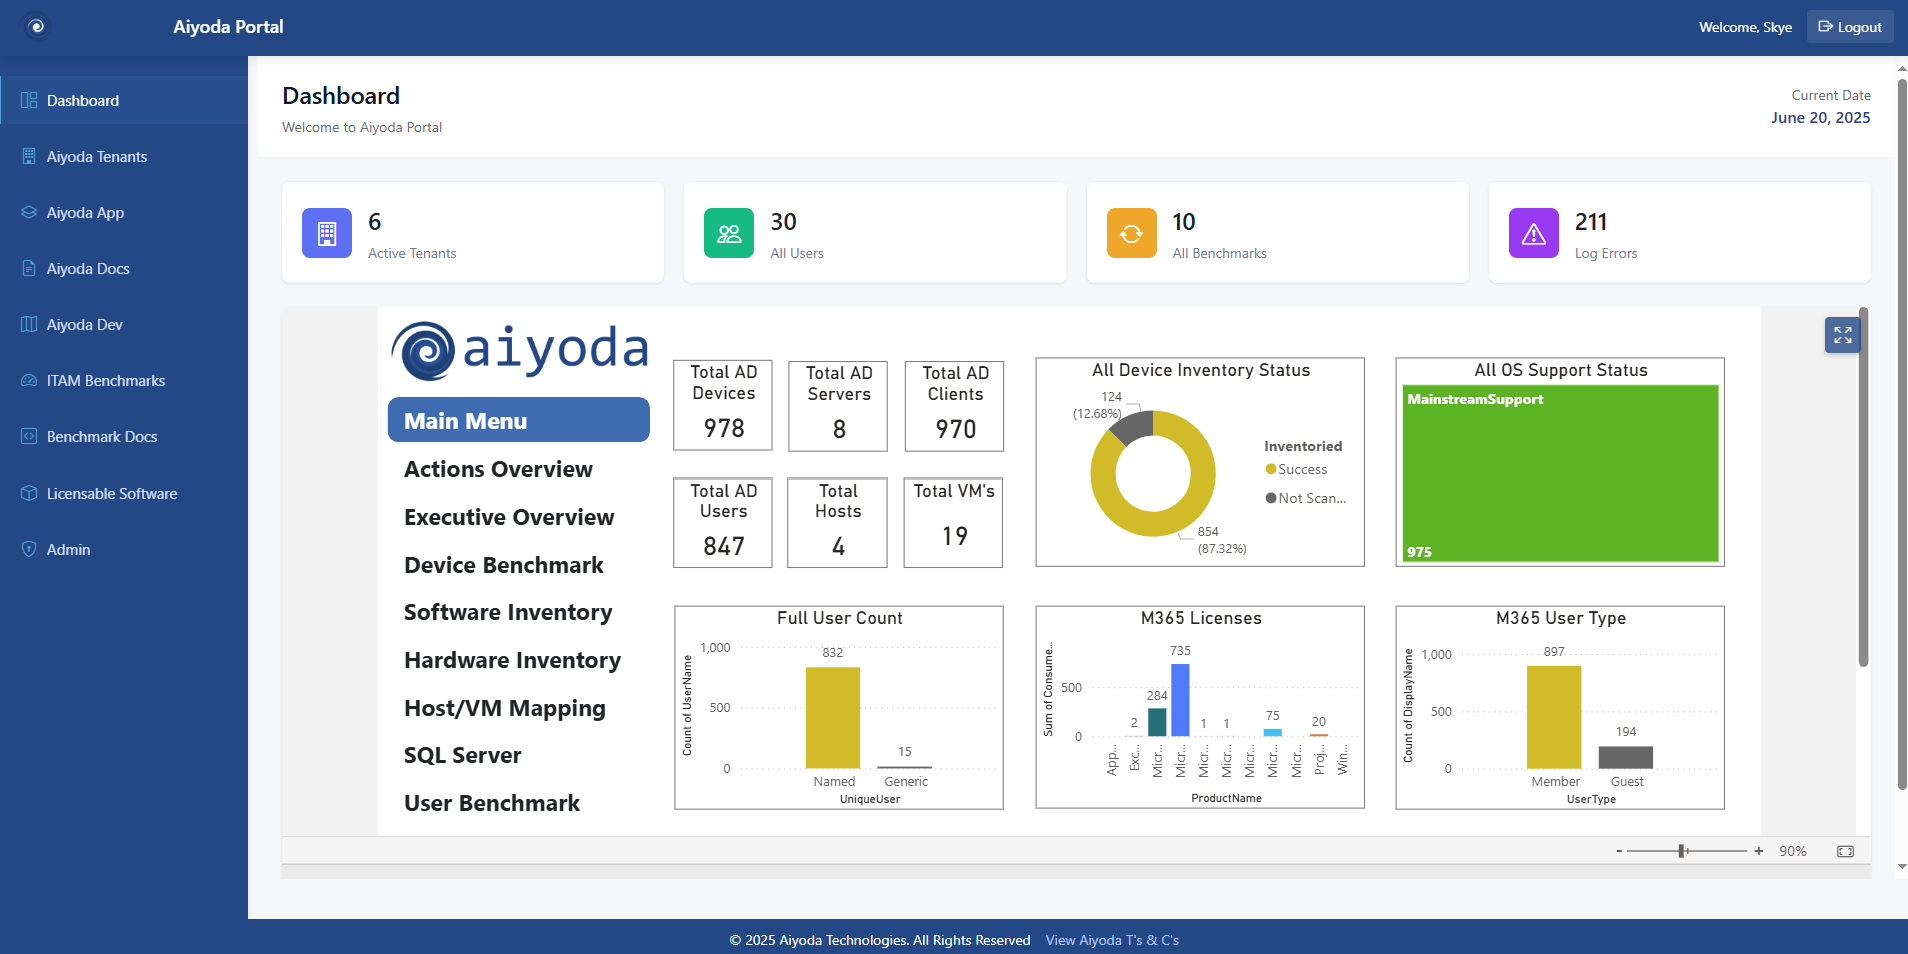Click the fit-to-page icon near the zoom control
The height and width of the screenshot is (954, 1908).
[x=1843, y=851]
